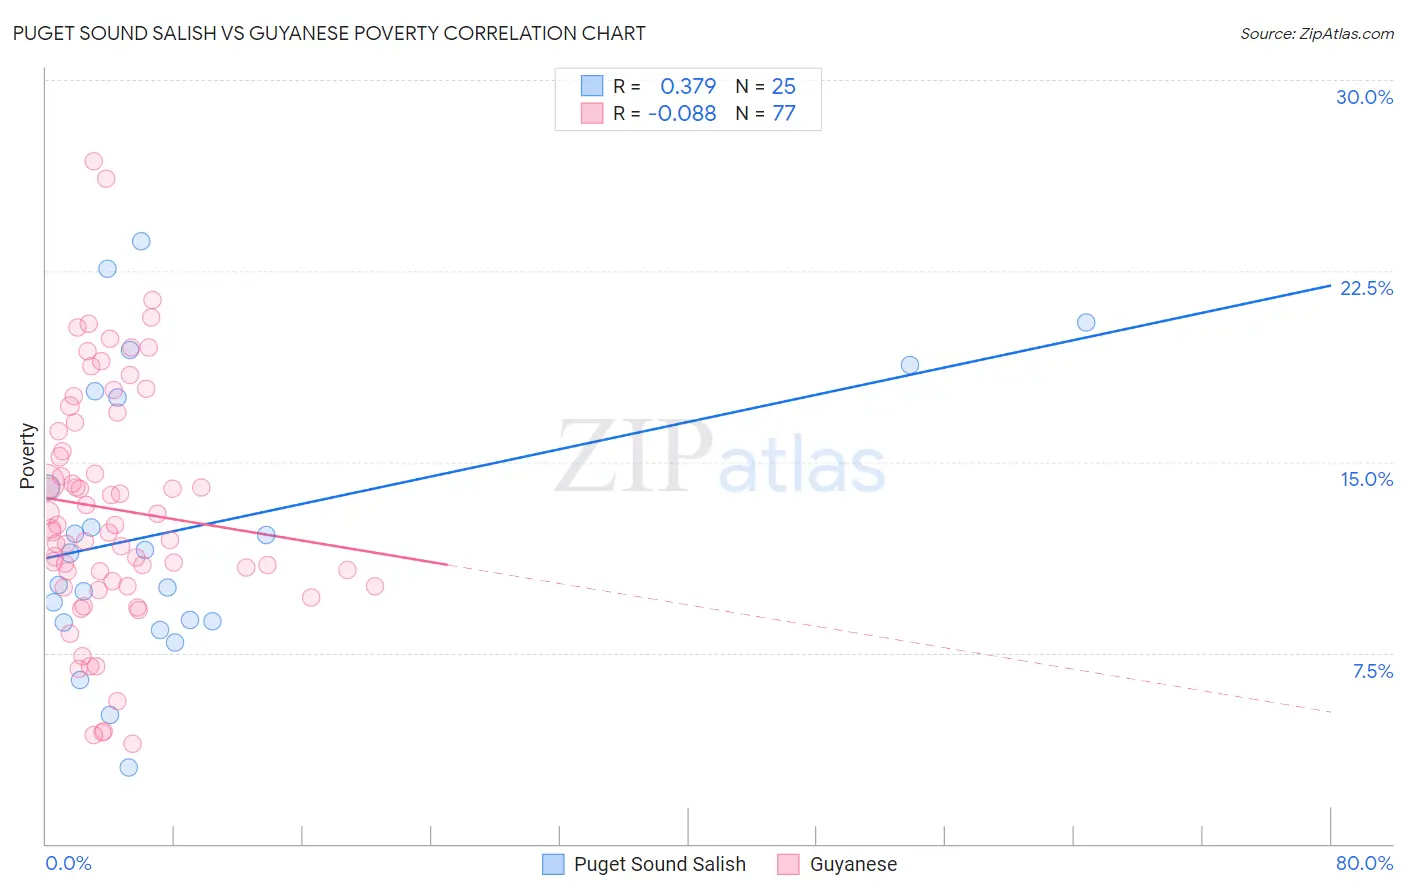Click the blue Puget Sound Salish legend swatch
1406x892 pixels.
(x=553, y=864)
